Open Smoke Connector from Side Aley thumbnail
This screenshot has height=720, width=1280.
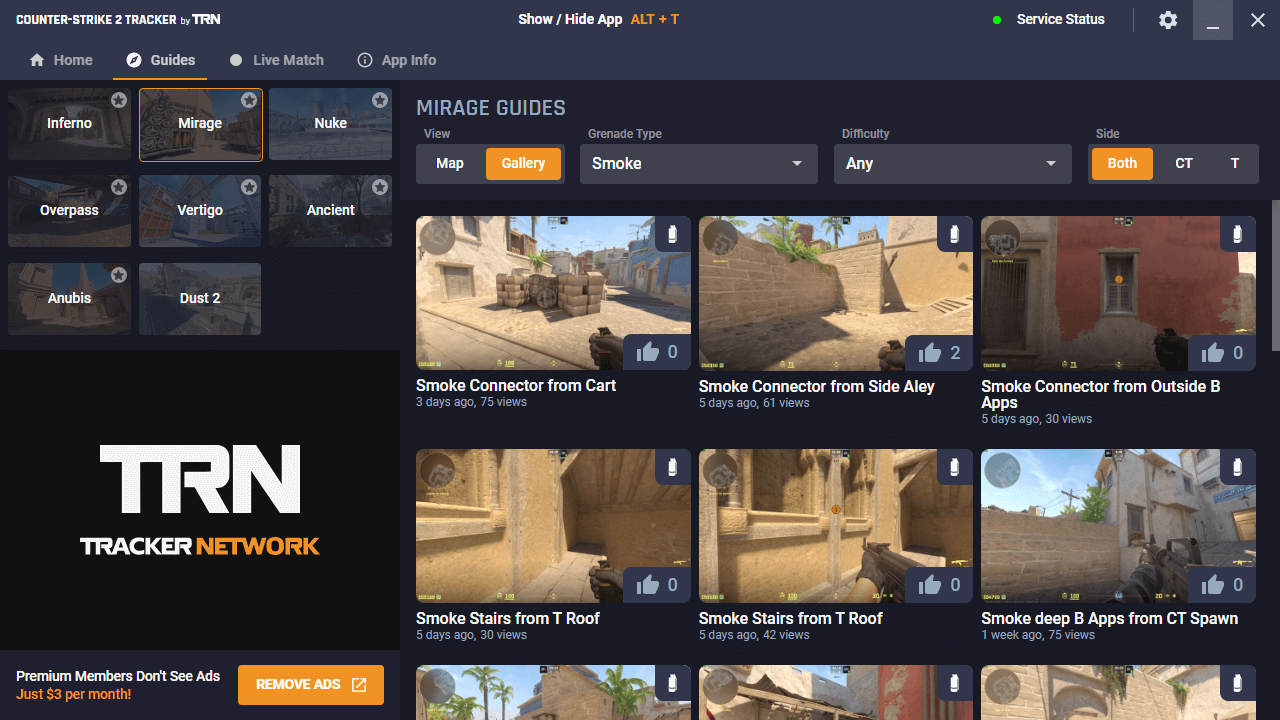836,294
